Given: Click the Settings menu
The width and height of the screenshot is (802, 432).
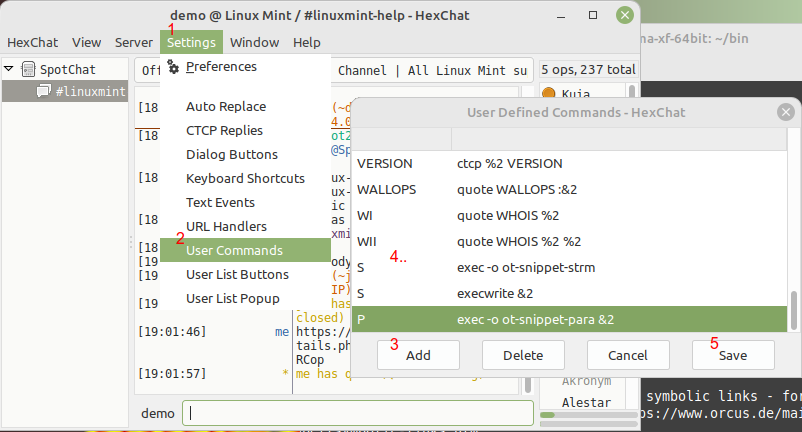Looking at the screenshot, I should pyautogui.click(x=191, y=42).
